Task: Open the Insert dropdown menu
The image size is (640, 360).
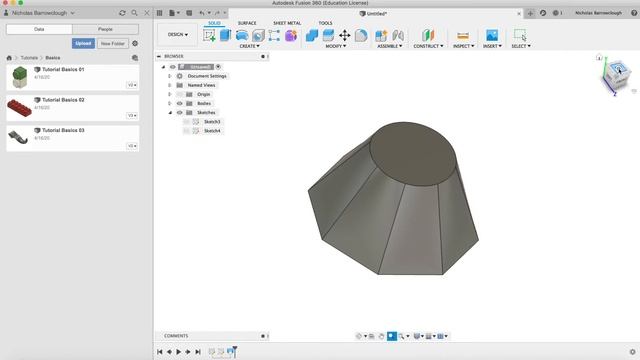Action: coord(492,46)
